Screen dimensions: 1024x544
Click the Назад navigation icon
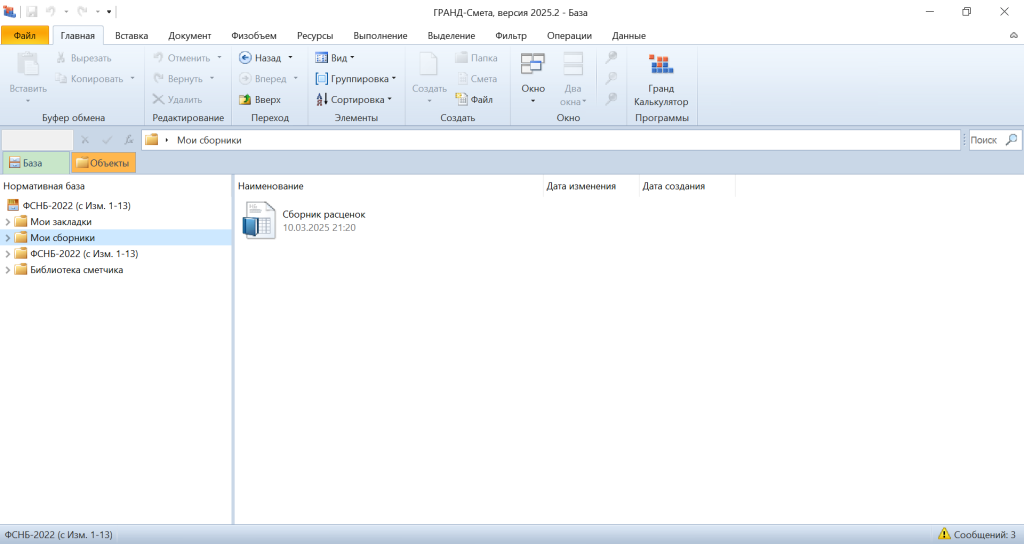[246, 58]
